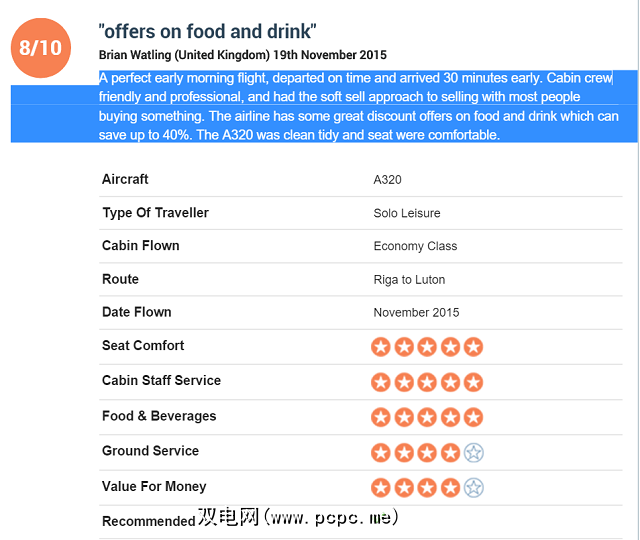Click the first Cabin Staff Service star
This screenshot has width=640, height=540.
click(x=381, y=382)
